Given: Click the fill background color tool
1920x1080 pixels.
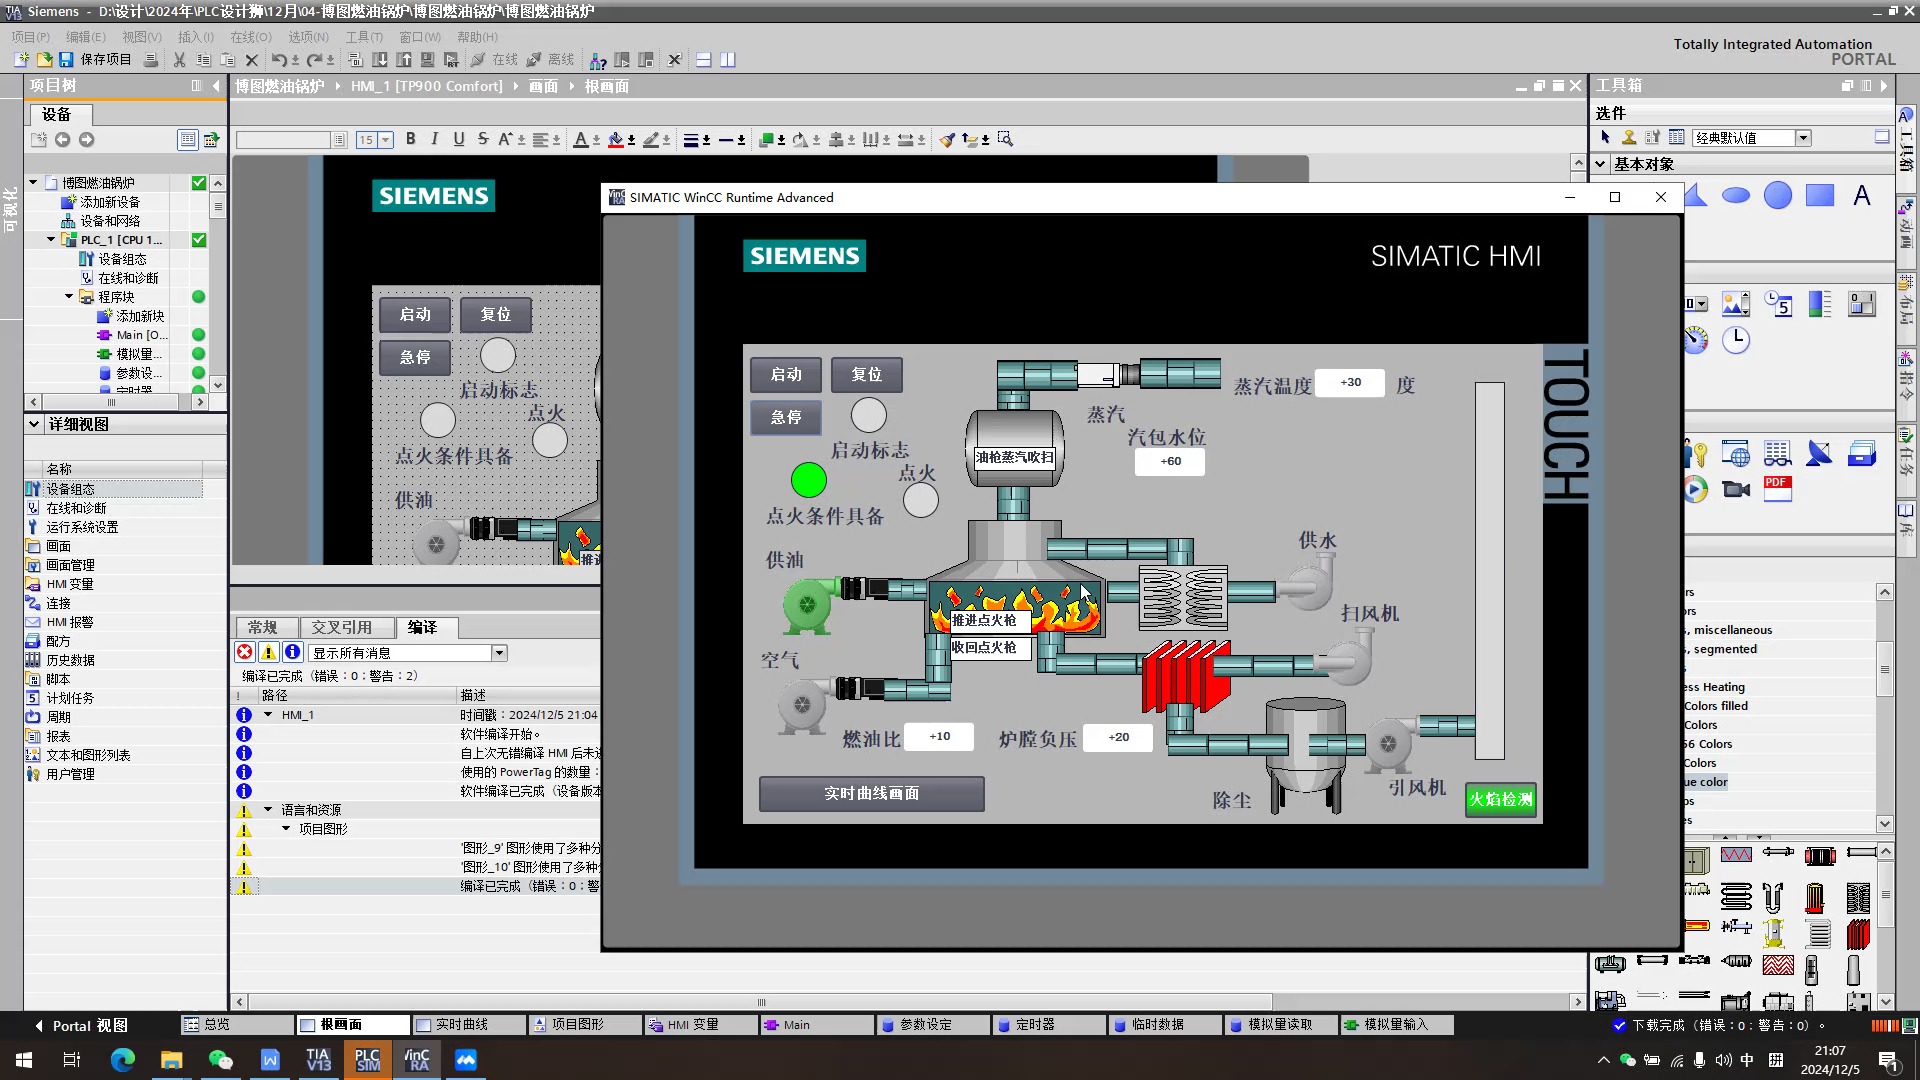Looking at the screenshot, I should [616, 140].
